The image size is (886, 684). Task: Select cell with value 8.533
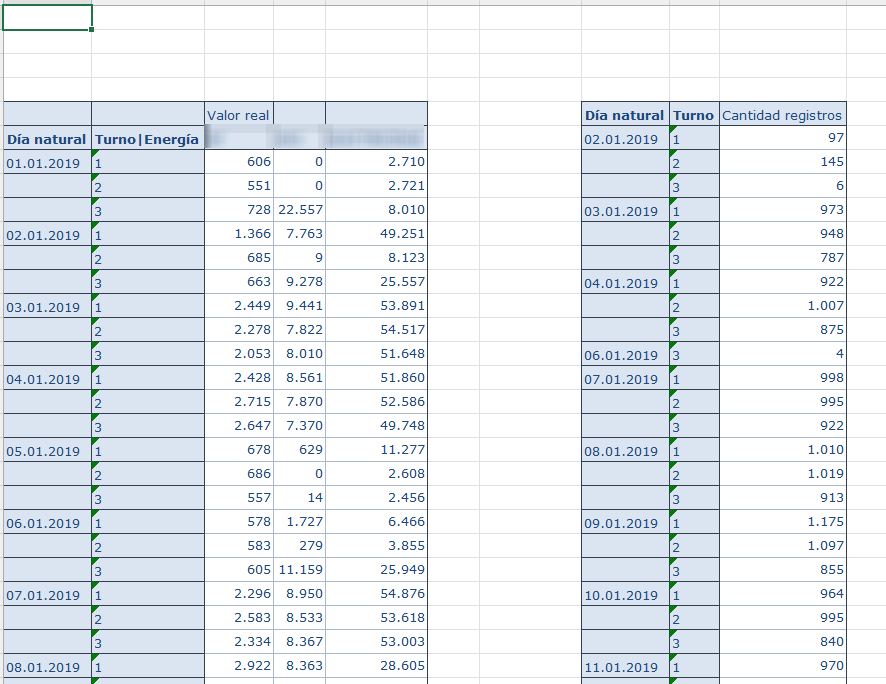coord(299,617)
